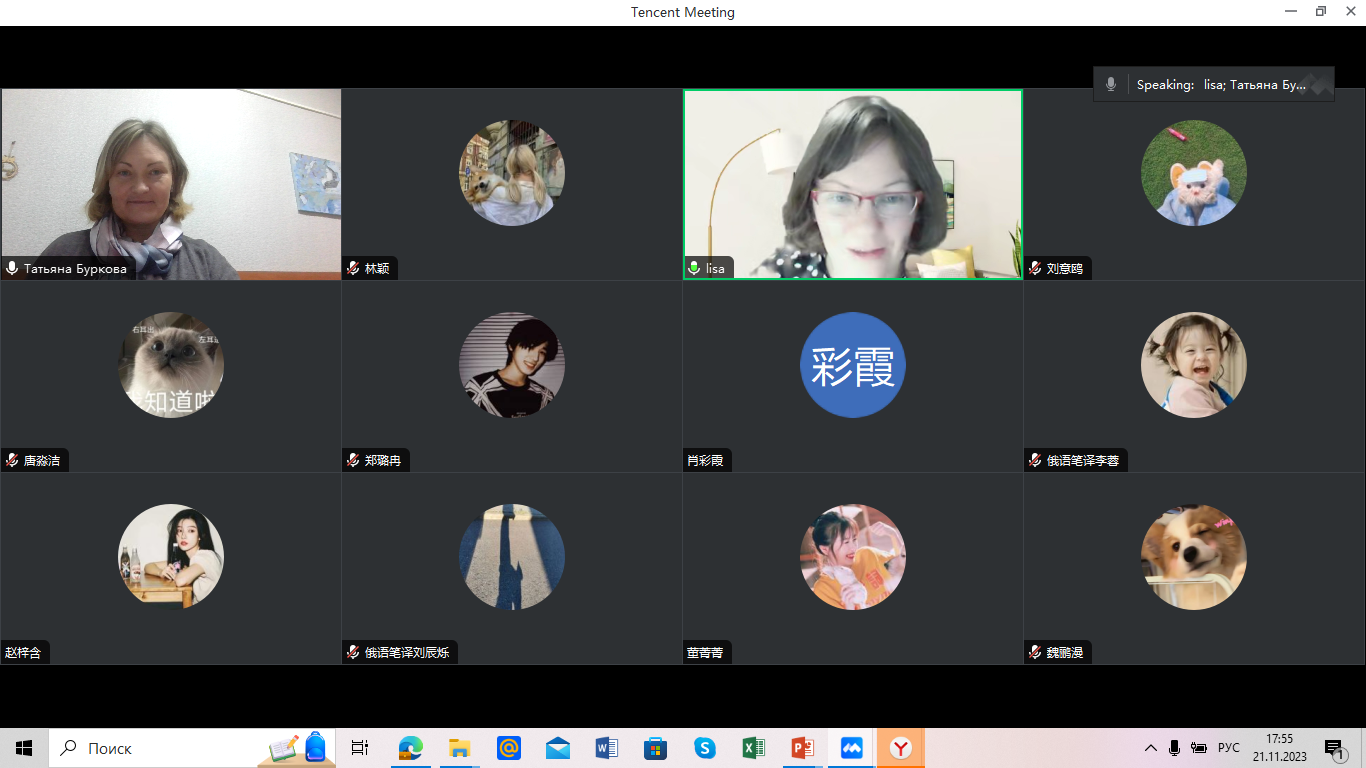Click Татьяна Буркова's microphone icon

coord(12,269)
